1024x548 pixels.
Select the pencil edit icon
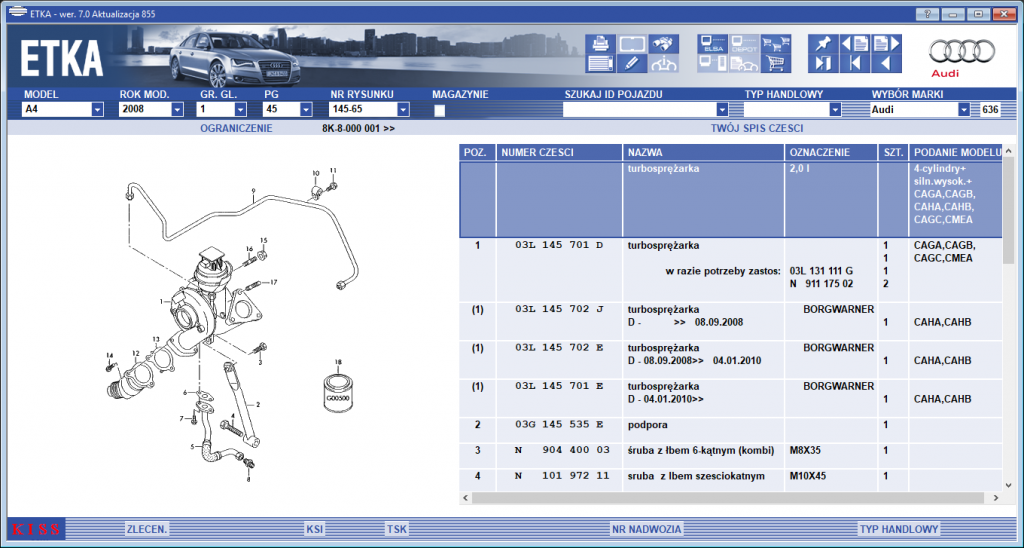[632, 63]
